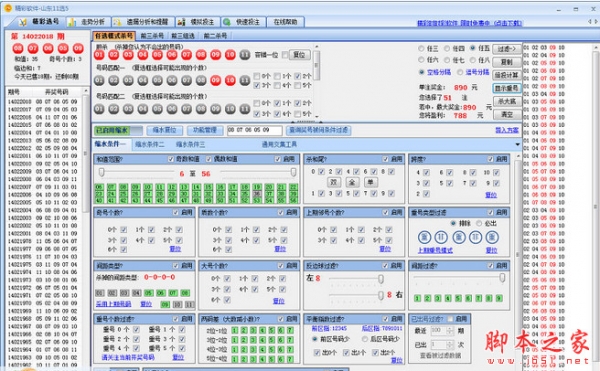This screenshot has height=371, width=600.
Task: Select gray ball 11 in the kill-number row
Action: (x=245, y=55)
